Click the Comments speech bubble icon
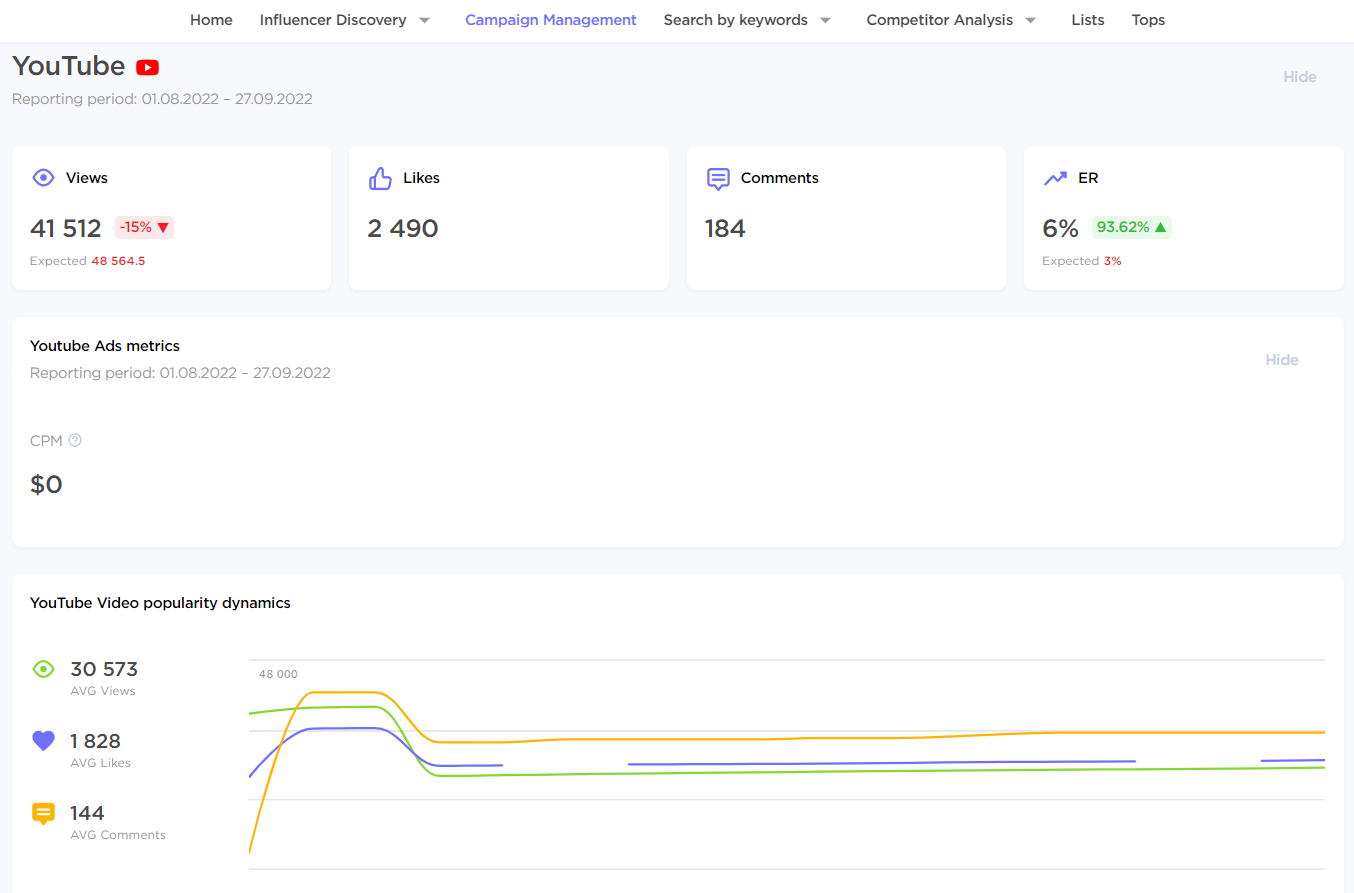Image resolution: width=1354 pixels, height=893 pixels. click(x=718, y=179)
